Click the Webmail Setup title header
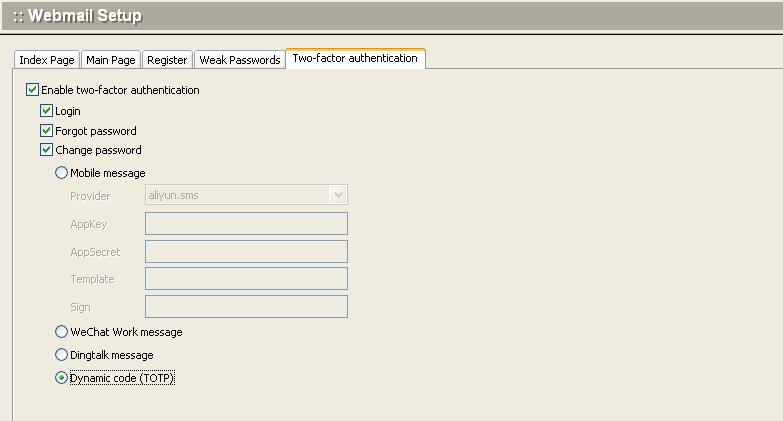Viewport: 783px width, 421px height. point(78,16)
